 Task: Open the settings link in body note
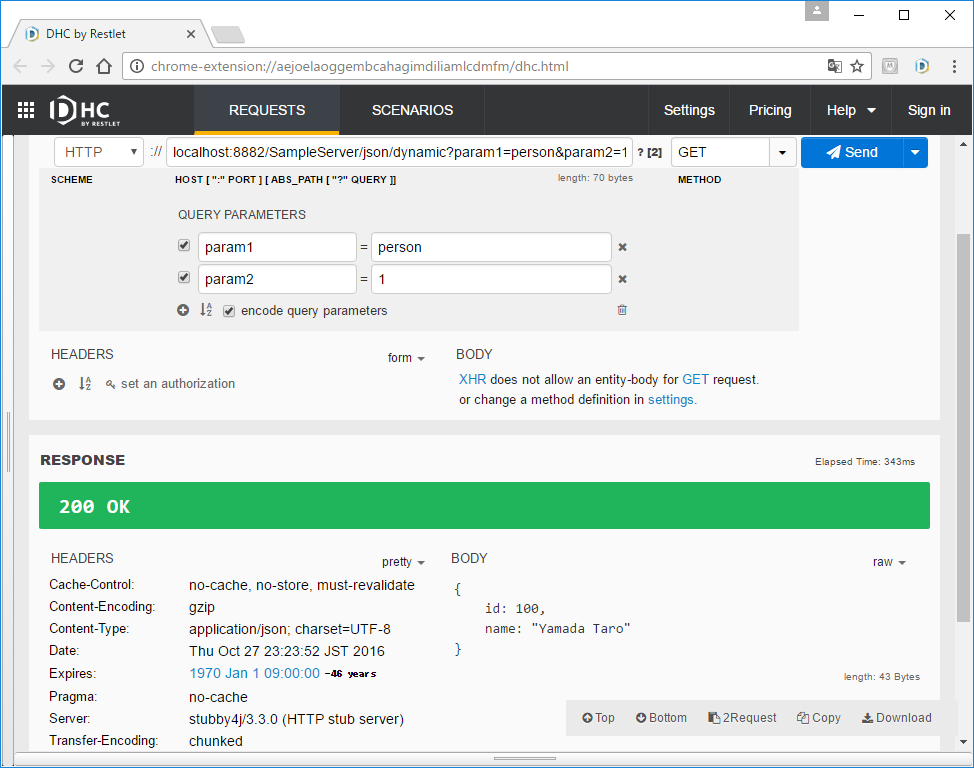click(670, 400)
